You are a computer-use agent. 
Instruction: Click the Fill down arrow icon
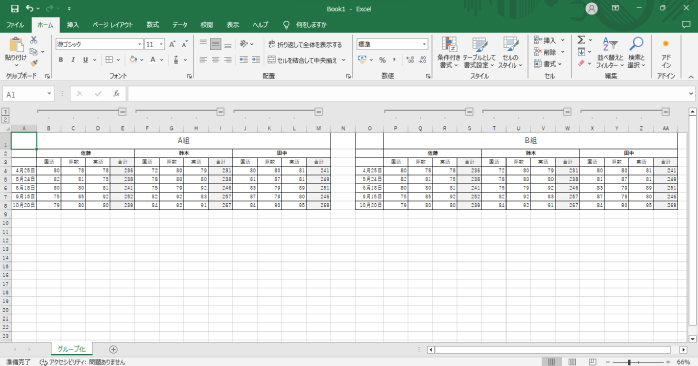tap(581, 52)
